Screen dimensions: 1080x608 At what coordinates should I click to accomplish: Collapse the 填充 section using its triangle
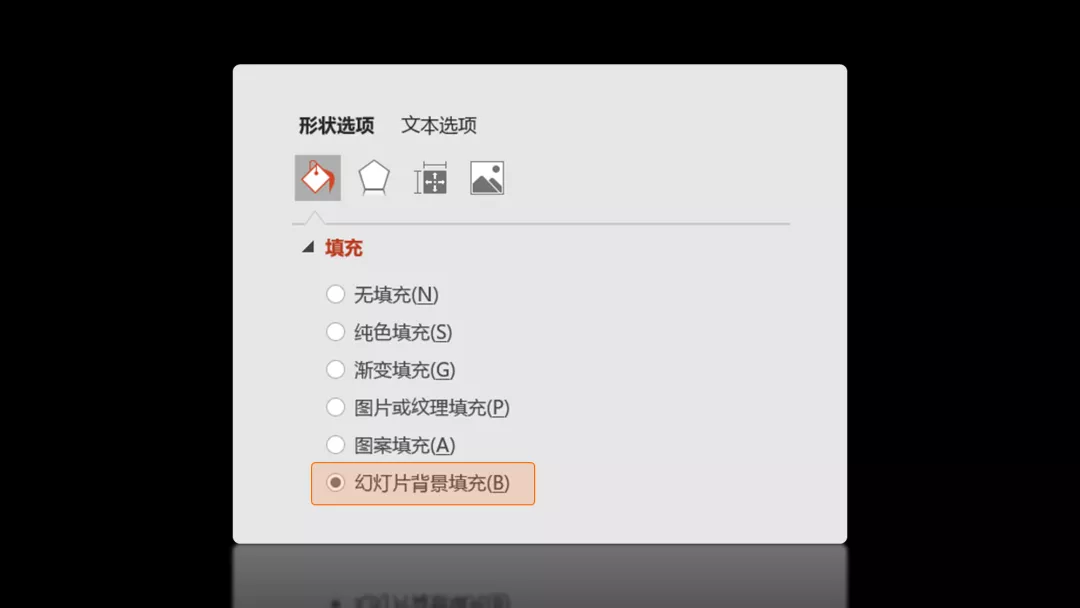click(308, 247)
